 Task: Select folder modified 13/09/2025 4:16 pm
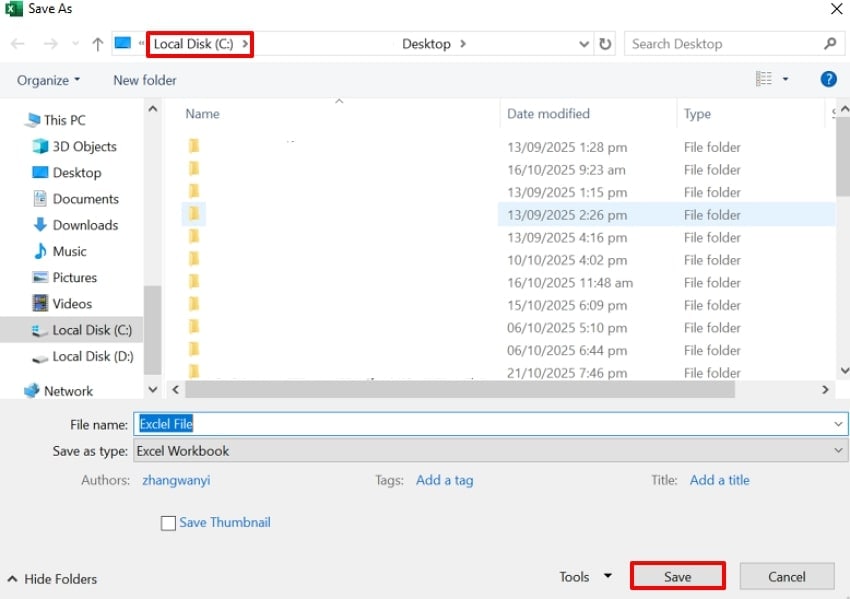tap(508, 237)
